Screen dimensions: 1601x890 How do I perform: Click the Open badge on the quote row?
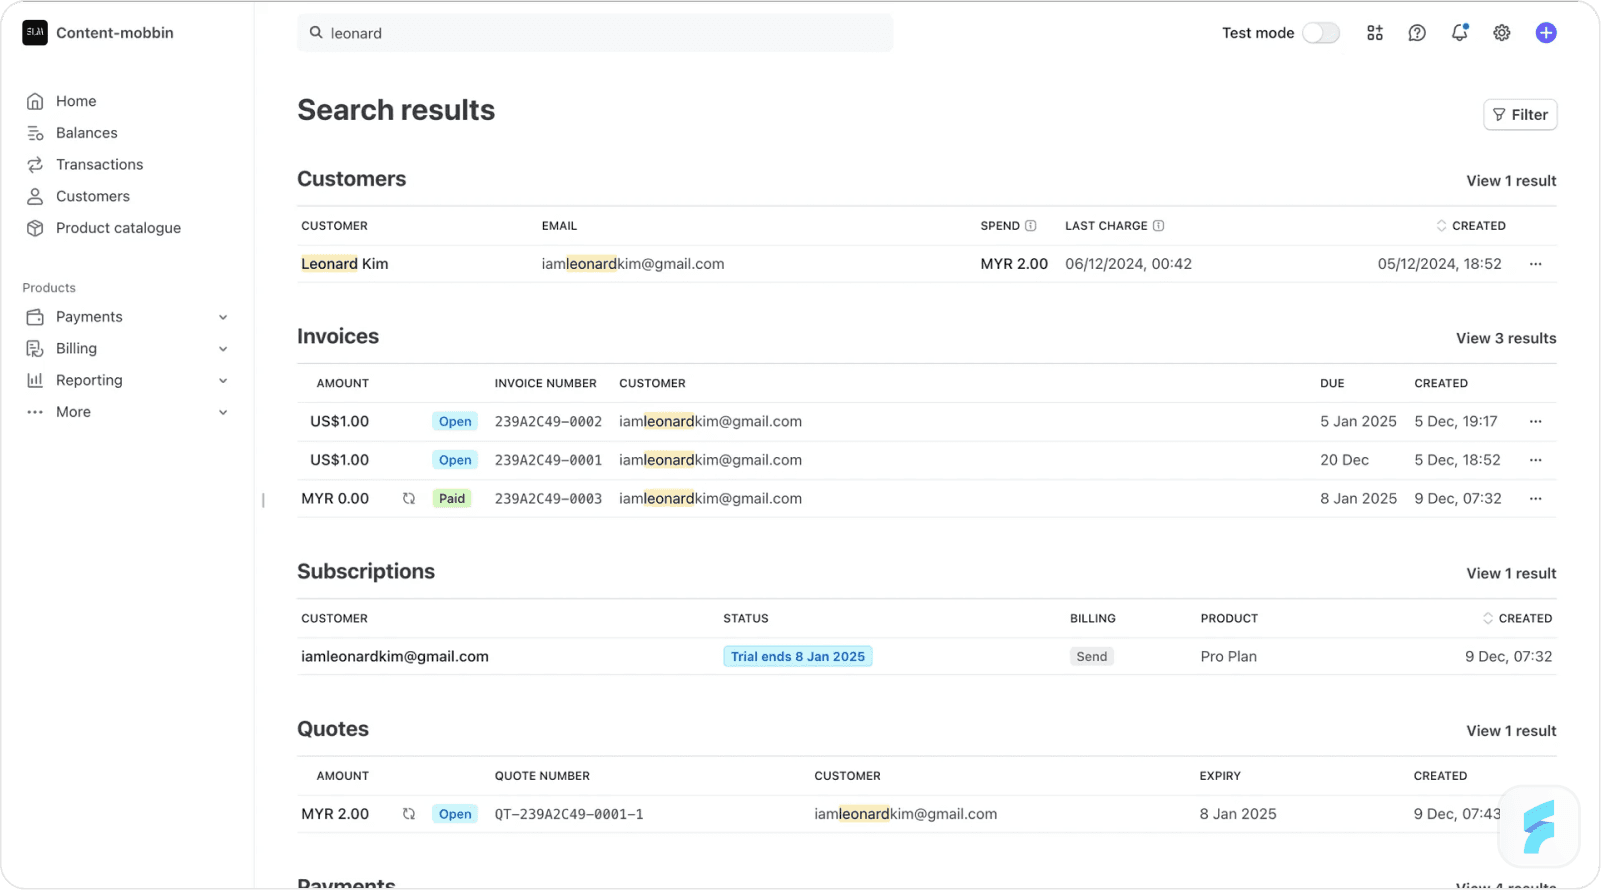[x=455, y=814]
